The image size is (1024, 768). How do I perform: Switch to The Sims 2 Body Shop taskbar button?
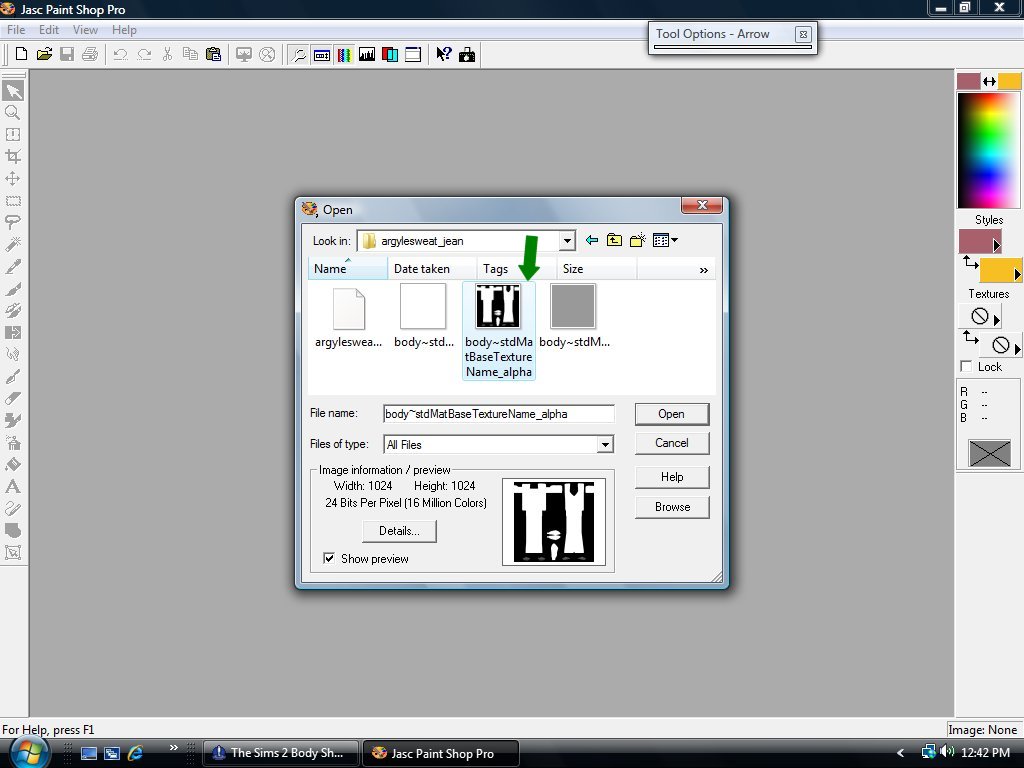click(x=281, y=753)
